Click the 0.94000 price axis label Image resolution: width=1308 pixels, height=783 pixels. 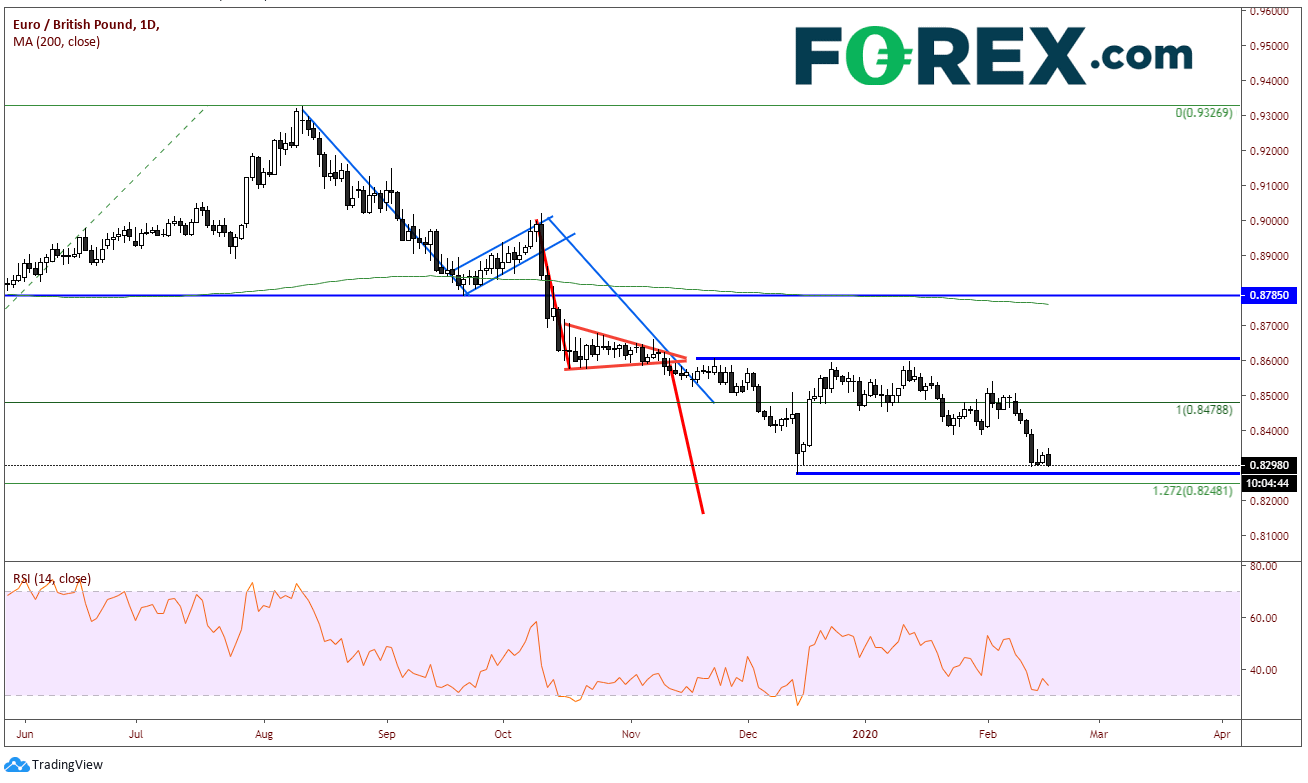1267,81
